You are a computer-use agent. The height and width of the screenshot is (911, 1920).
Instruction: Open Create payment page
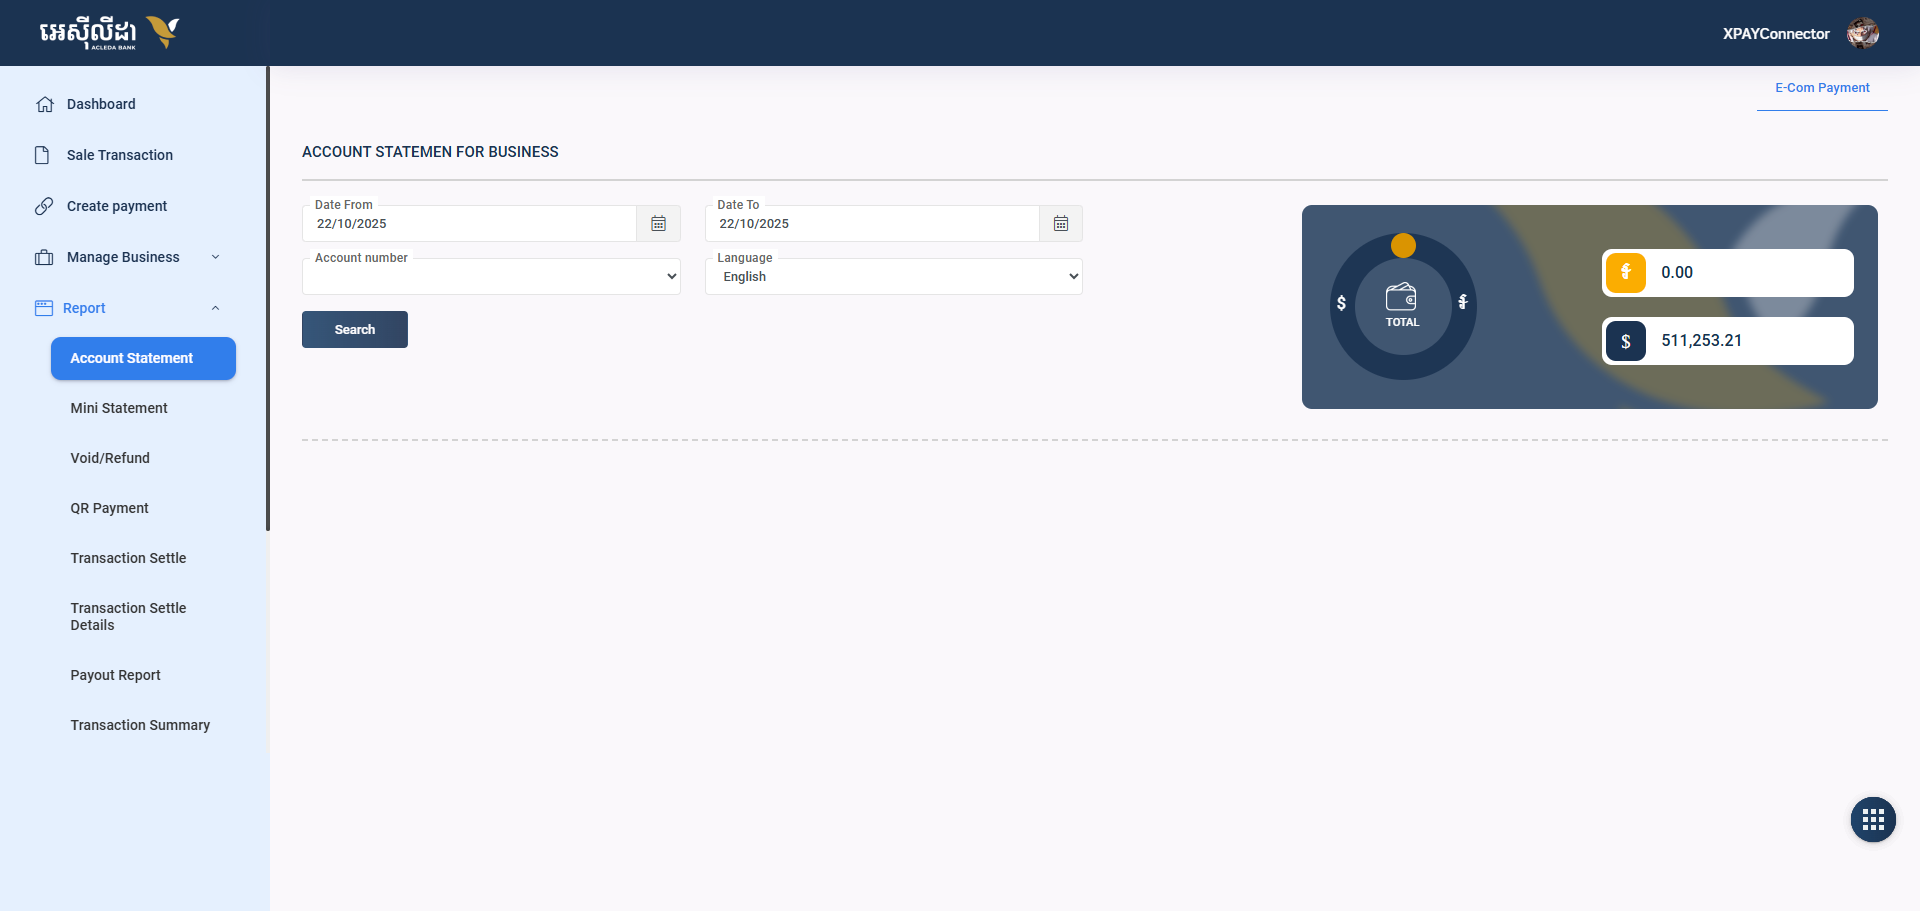coord(117,206)
